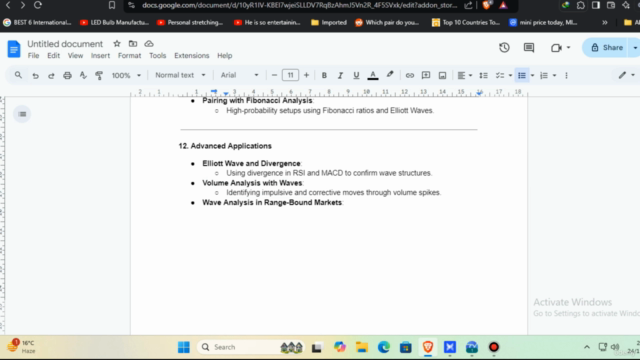Run spelling and grammar check
Image resolution: width=640 pixels, height=360 pixels.
click(83, 76)
